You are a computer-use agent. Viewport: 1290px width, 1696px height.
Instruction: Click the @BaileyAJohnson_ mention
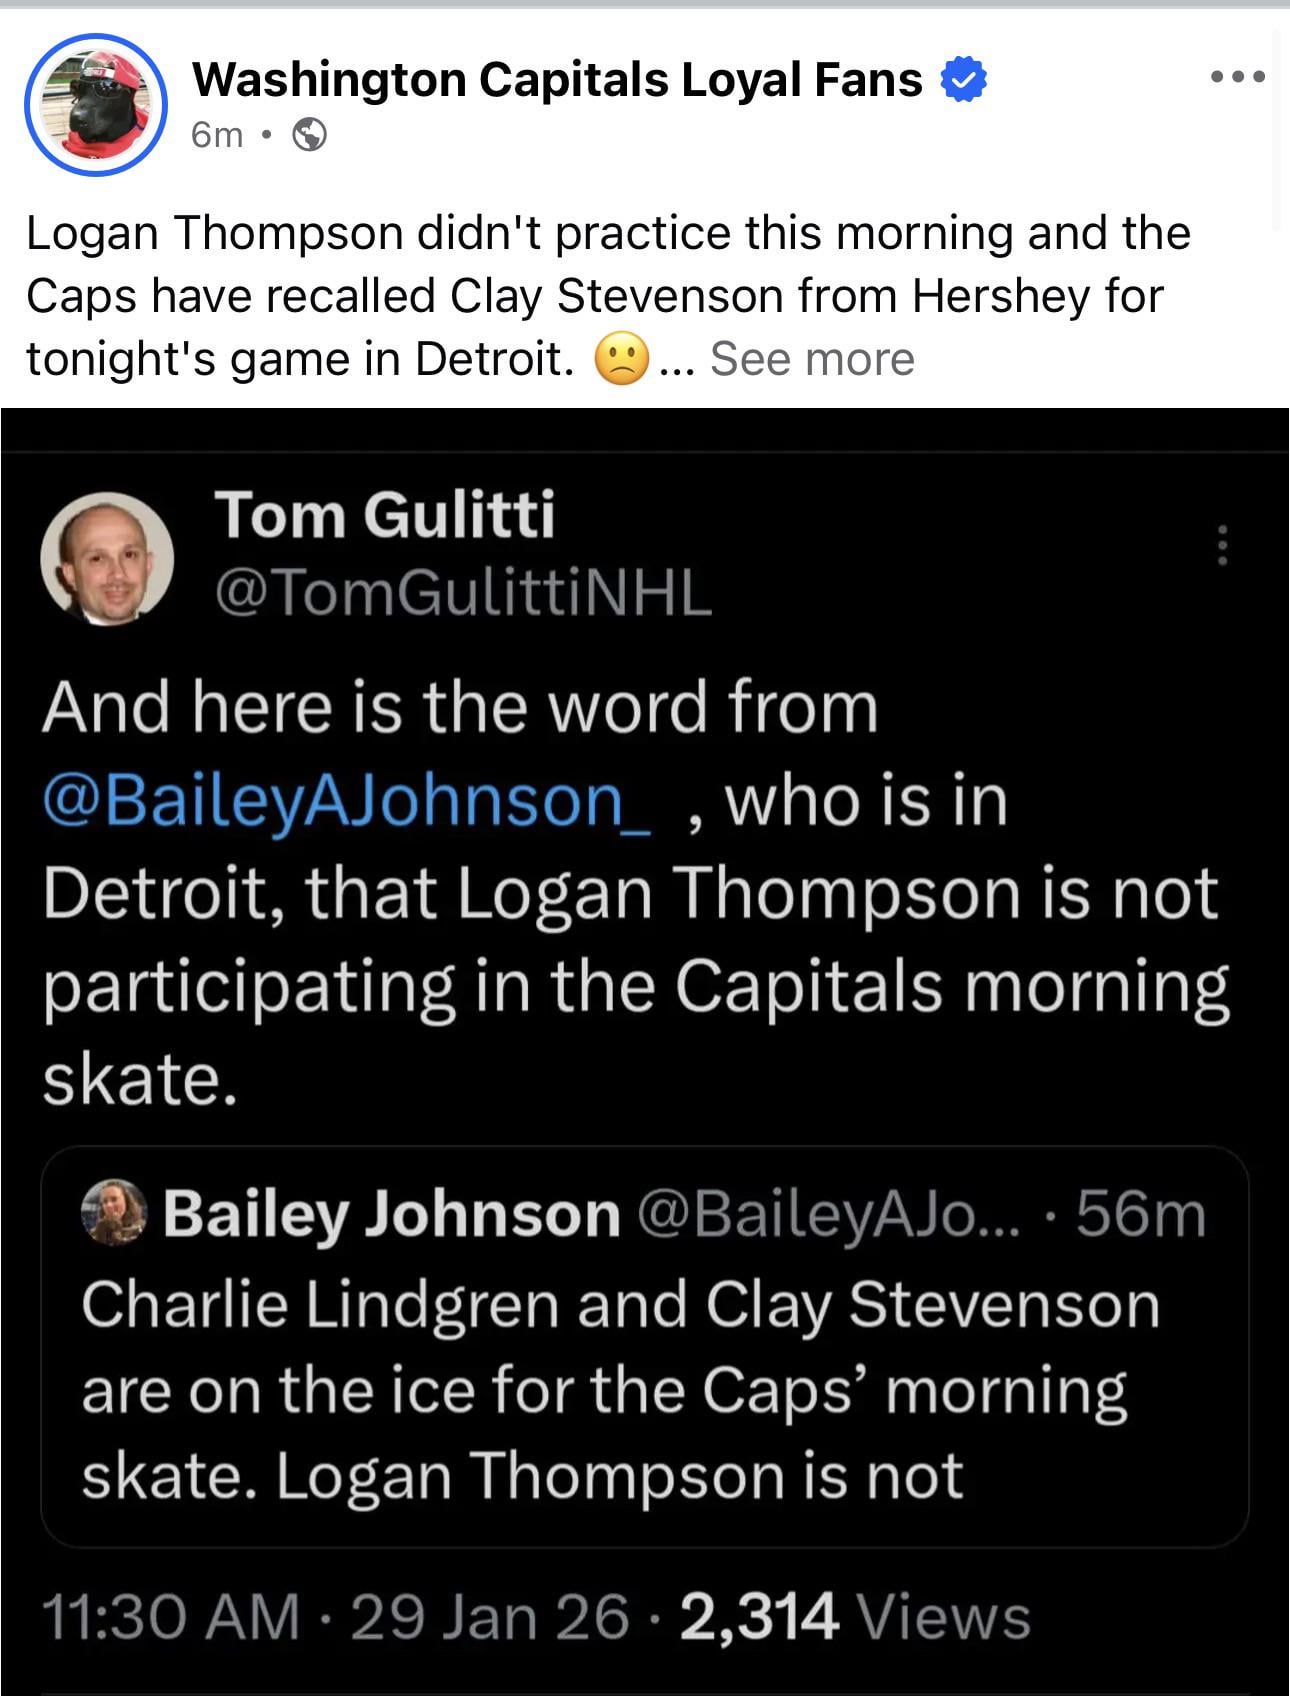point(347,802)
